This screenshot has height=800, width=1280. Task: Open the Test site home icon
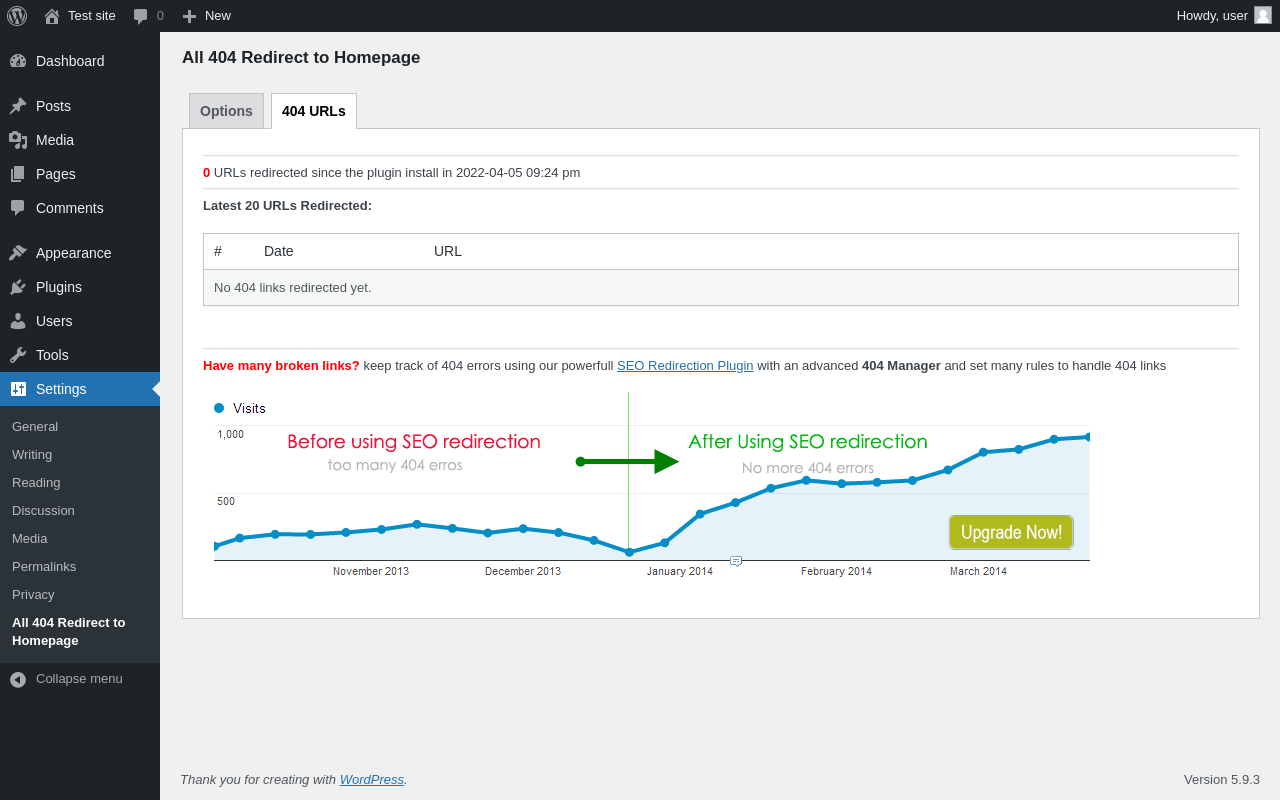pyautogui.click(x=52, y=16)
